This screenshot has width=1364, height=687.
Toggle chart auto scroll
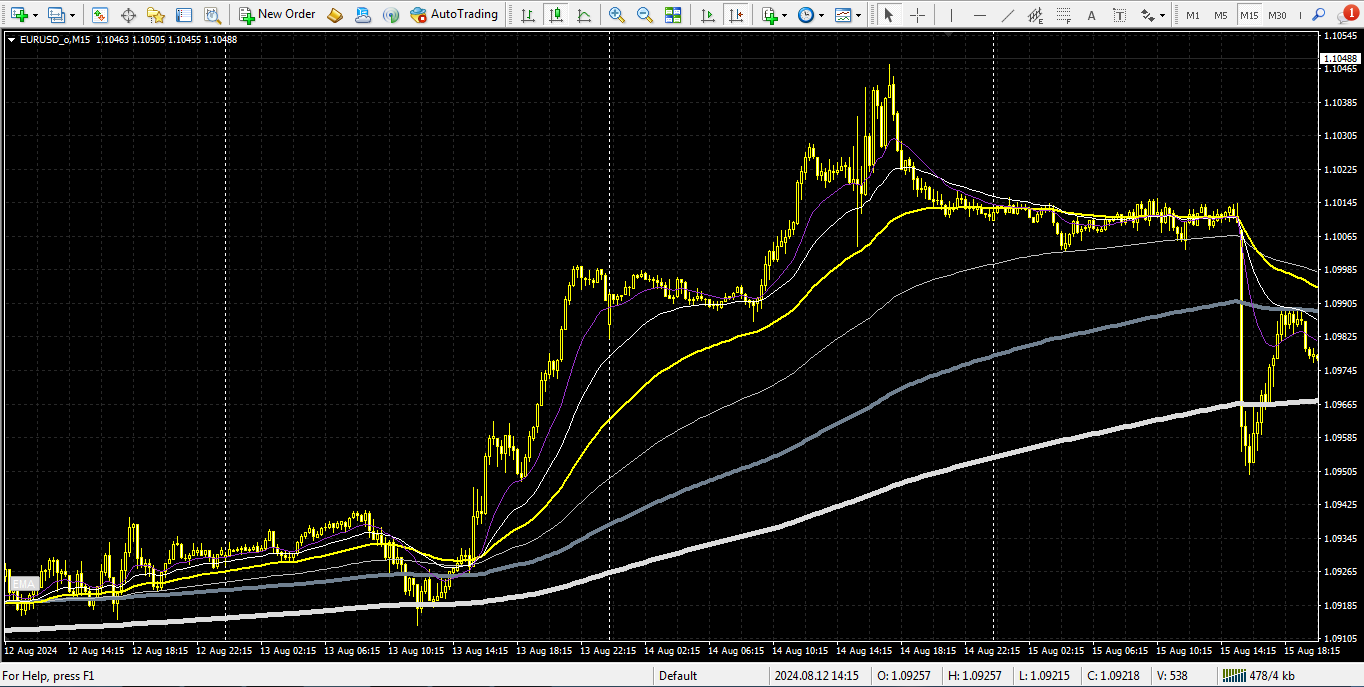coord(708,15)
